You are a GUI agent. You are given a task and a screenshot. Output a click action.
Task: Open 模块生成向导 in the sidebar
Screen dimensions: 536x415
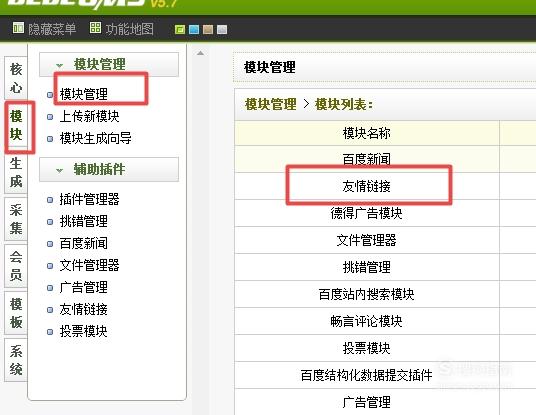tap(95, 138)
